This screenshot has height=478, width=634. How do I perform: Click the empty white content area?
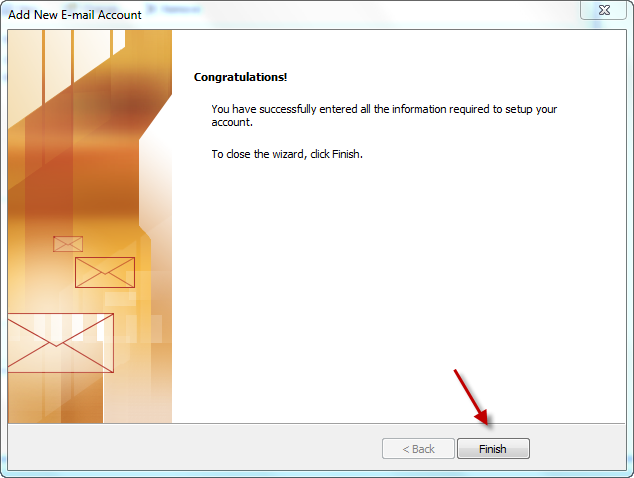click(x=398, y=283)
